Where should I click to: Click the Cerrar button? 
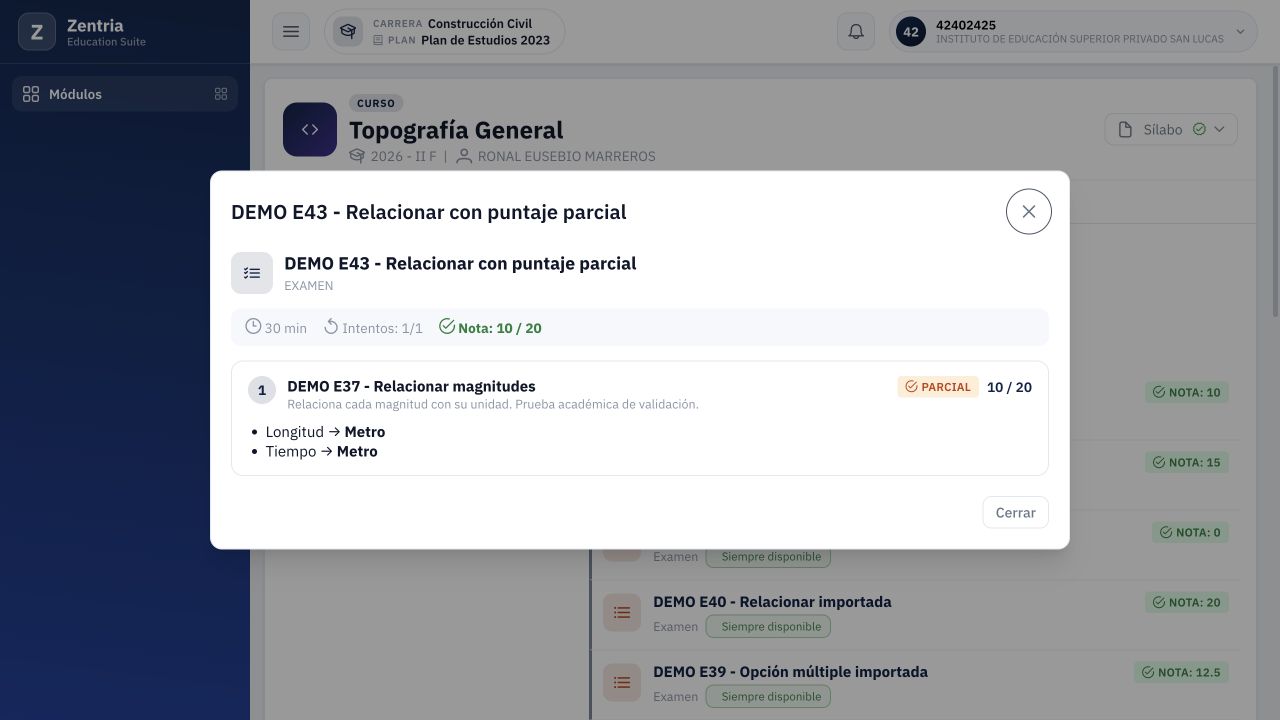tap(1015, 512)
